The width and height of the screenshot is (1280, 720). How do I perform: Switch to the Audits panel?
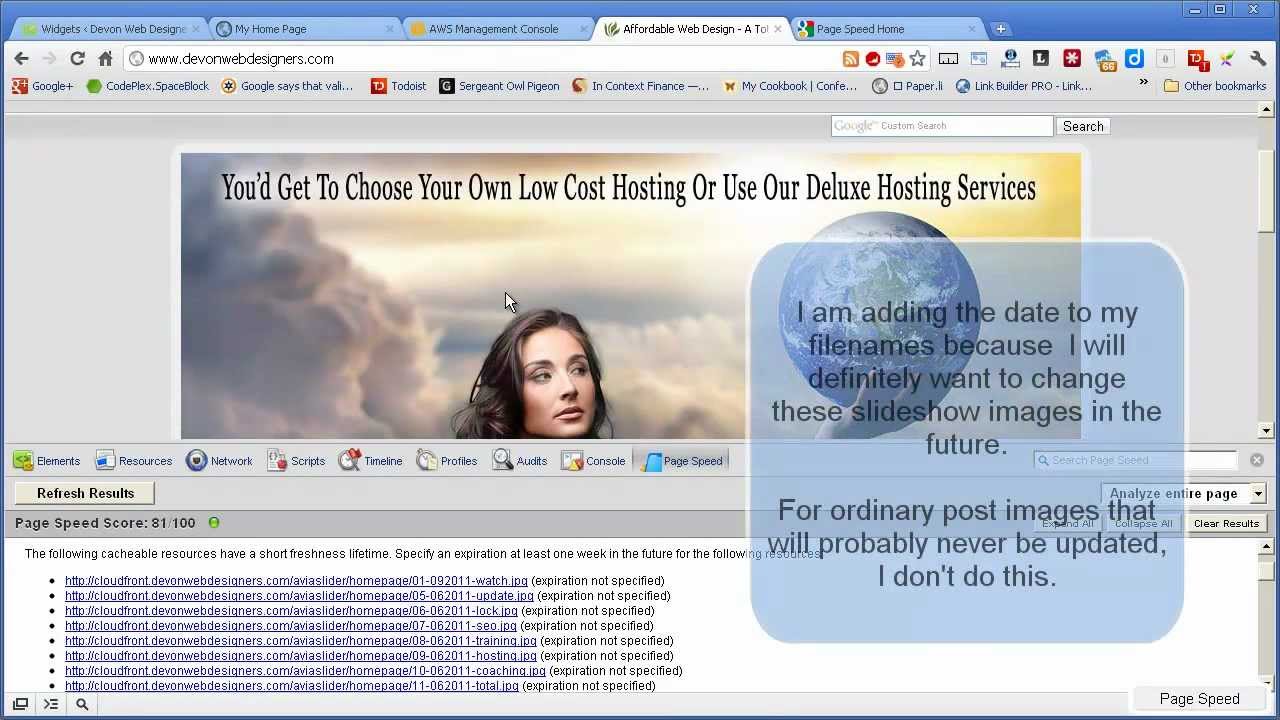[x=520, y=461]
